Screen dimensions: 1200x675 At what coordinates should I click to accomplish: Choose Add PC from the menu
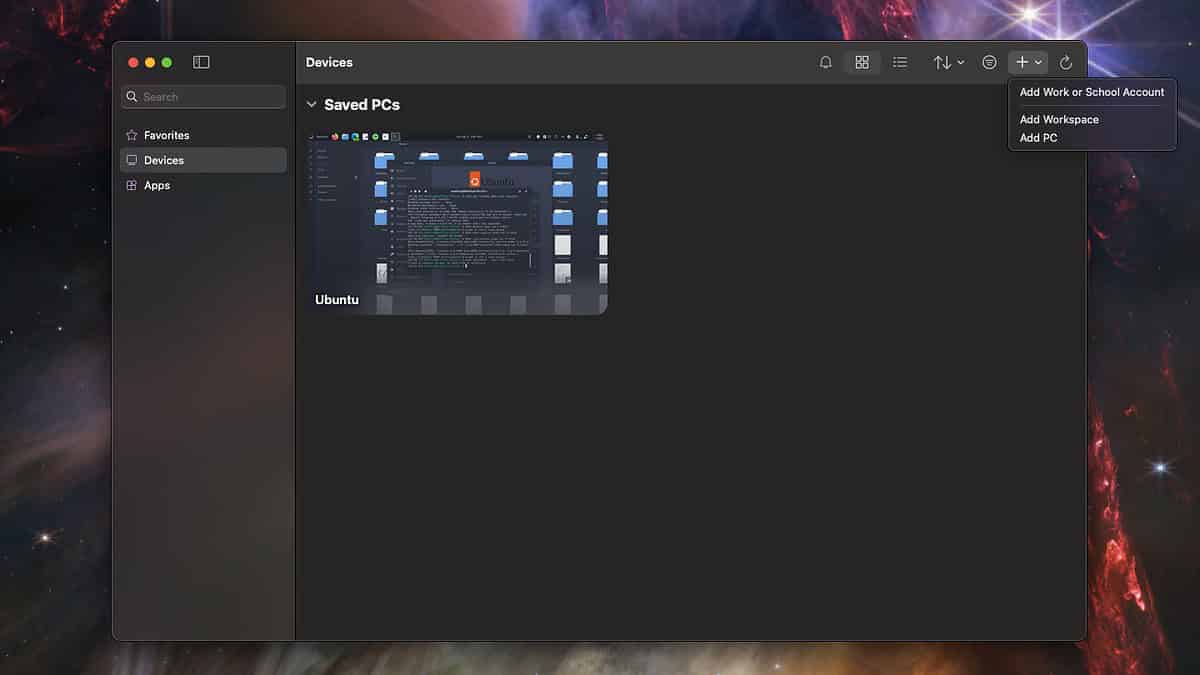[x=1038, y=137]
